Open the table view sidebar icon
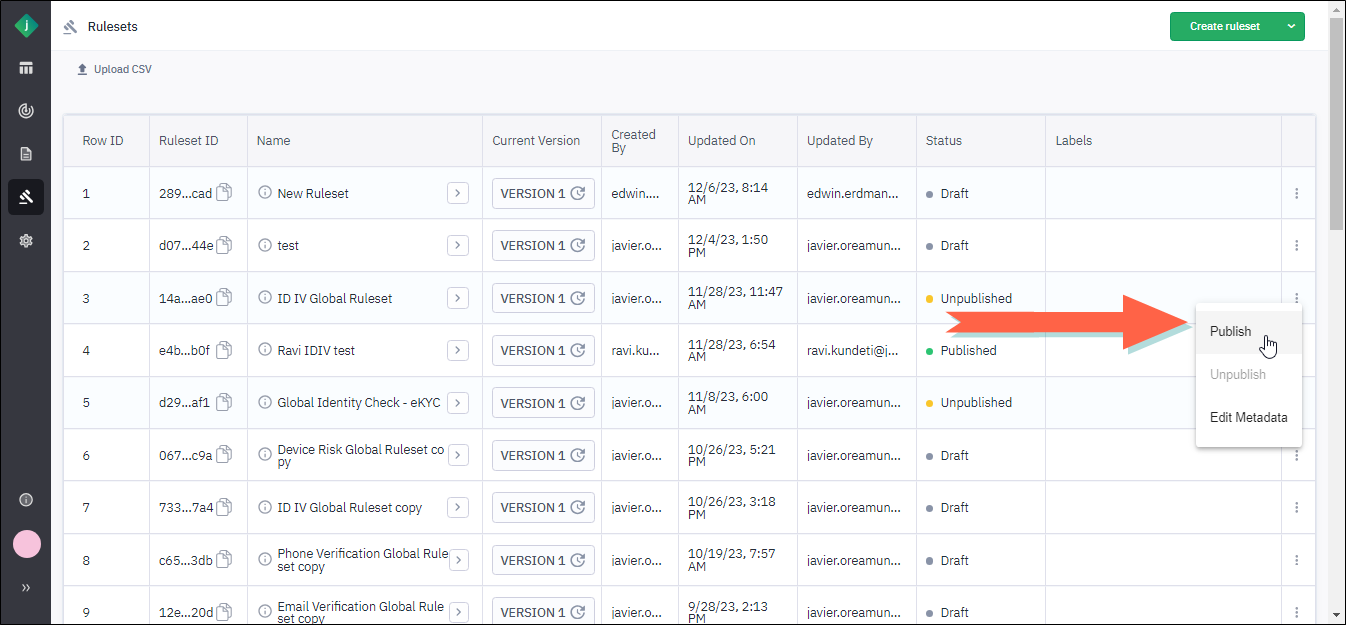 click(26, 68)
